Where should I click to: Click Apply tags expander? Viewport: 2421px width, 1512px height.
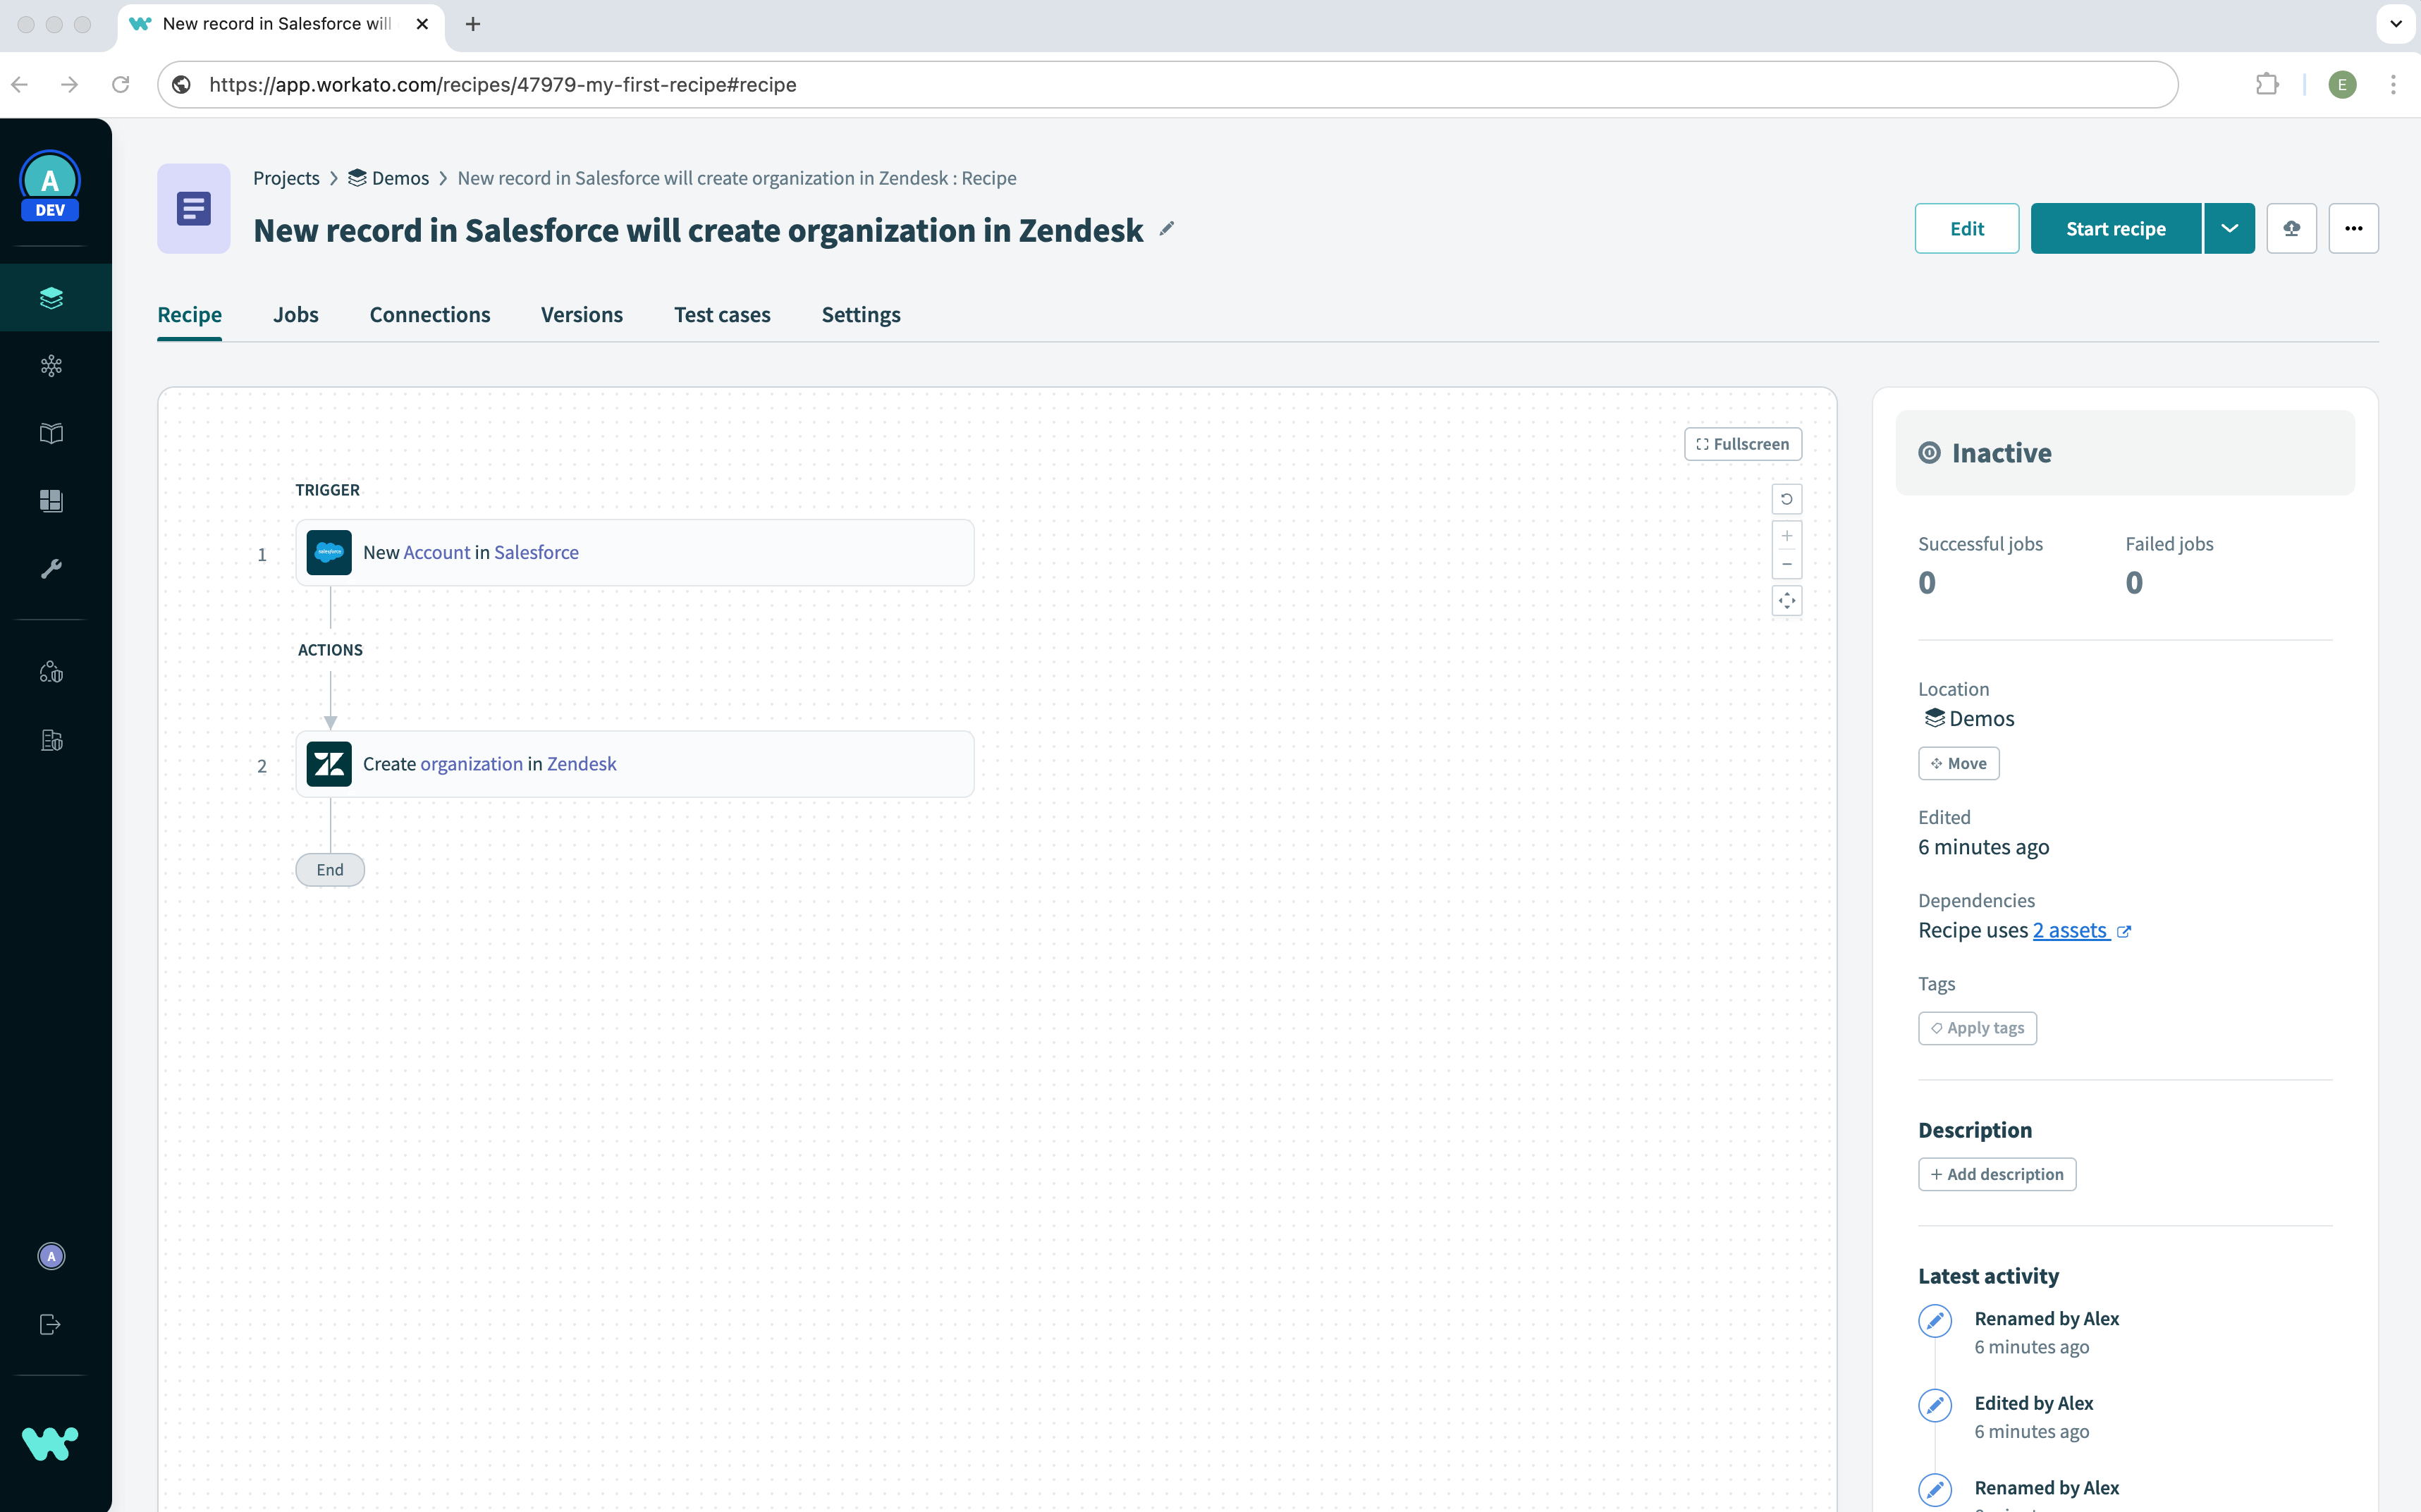tap(1977, 1028)
